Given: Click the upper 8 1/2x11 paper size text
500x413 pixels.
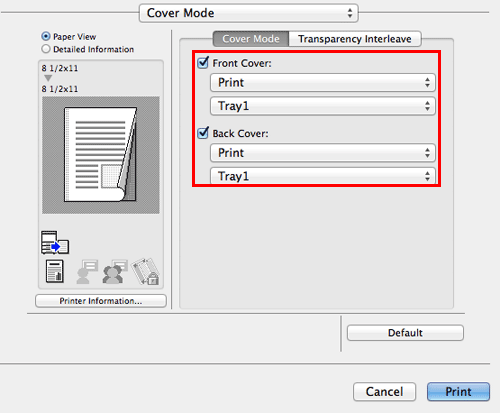Looking at the screenshot, I should (x=60, y=68).
